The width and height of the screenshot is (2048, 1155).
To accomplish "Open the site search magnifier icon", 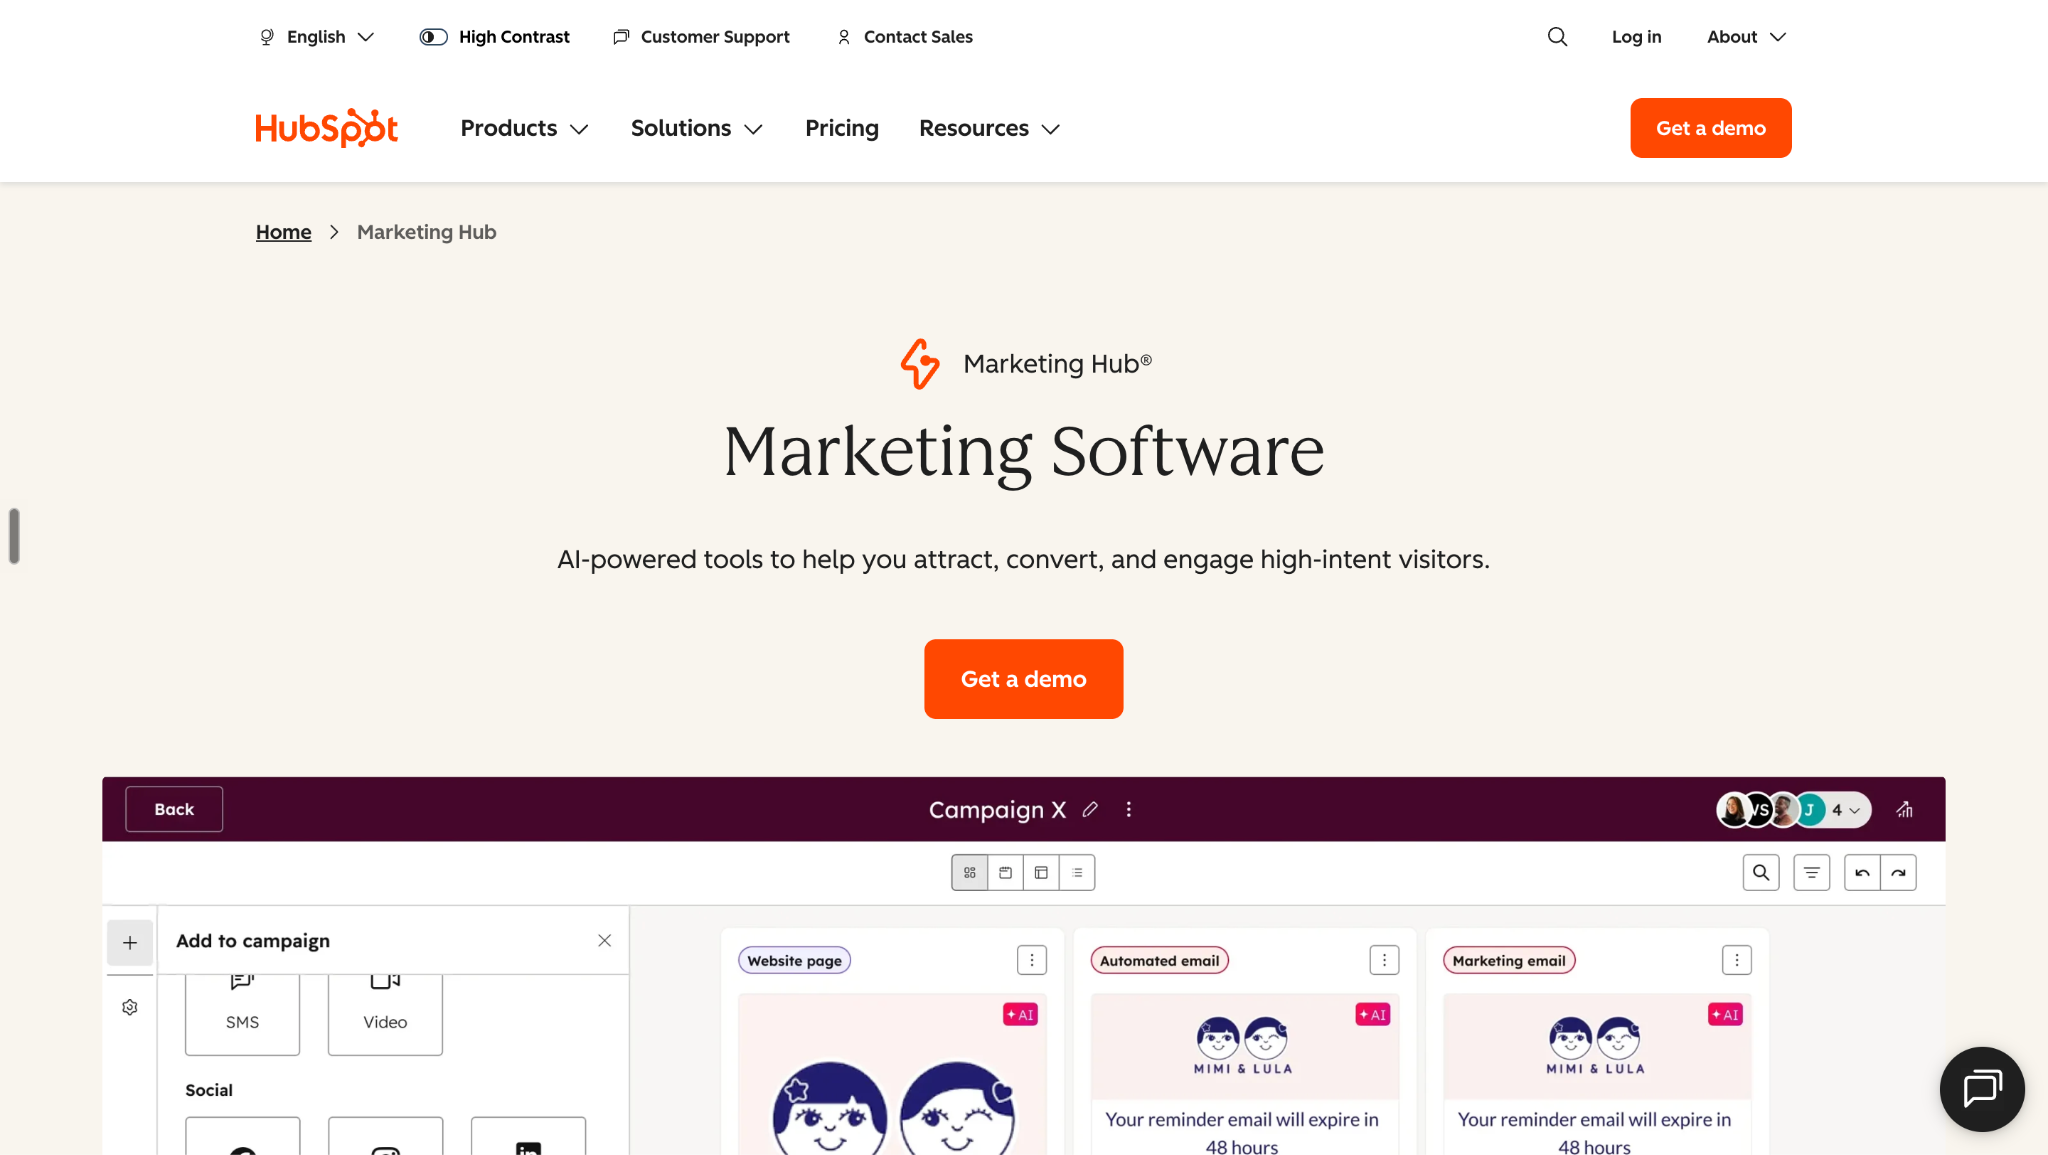I will tap(1557, 37).
